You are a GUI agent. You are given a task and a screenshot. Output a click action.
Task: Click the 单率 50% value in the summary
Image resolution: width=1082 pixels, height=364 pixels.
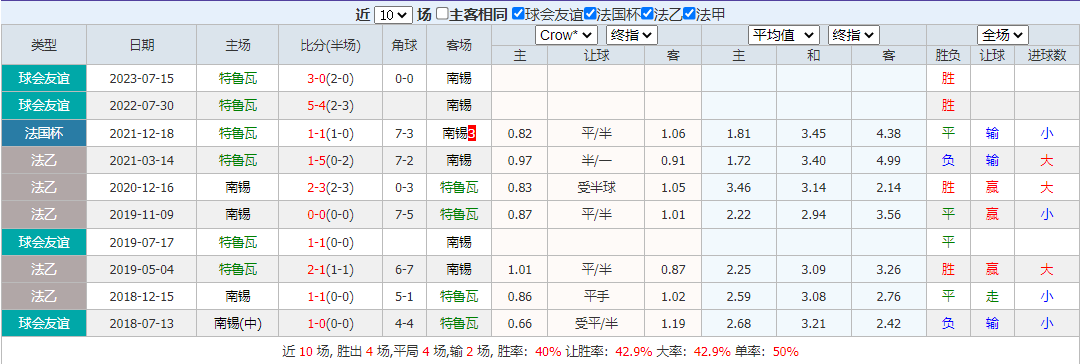click(x=785, y=352)
